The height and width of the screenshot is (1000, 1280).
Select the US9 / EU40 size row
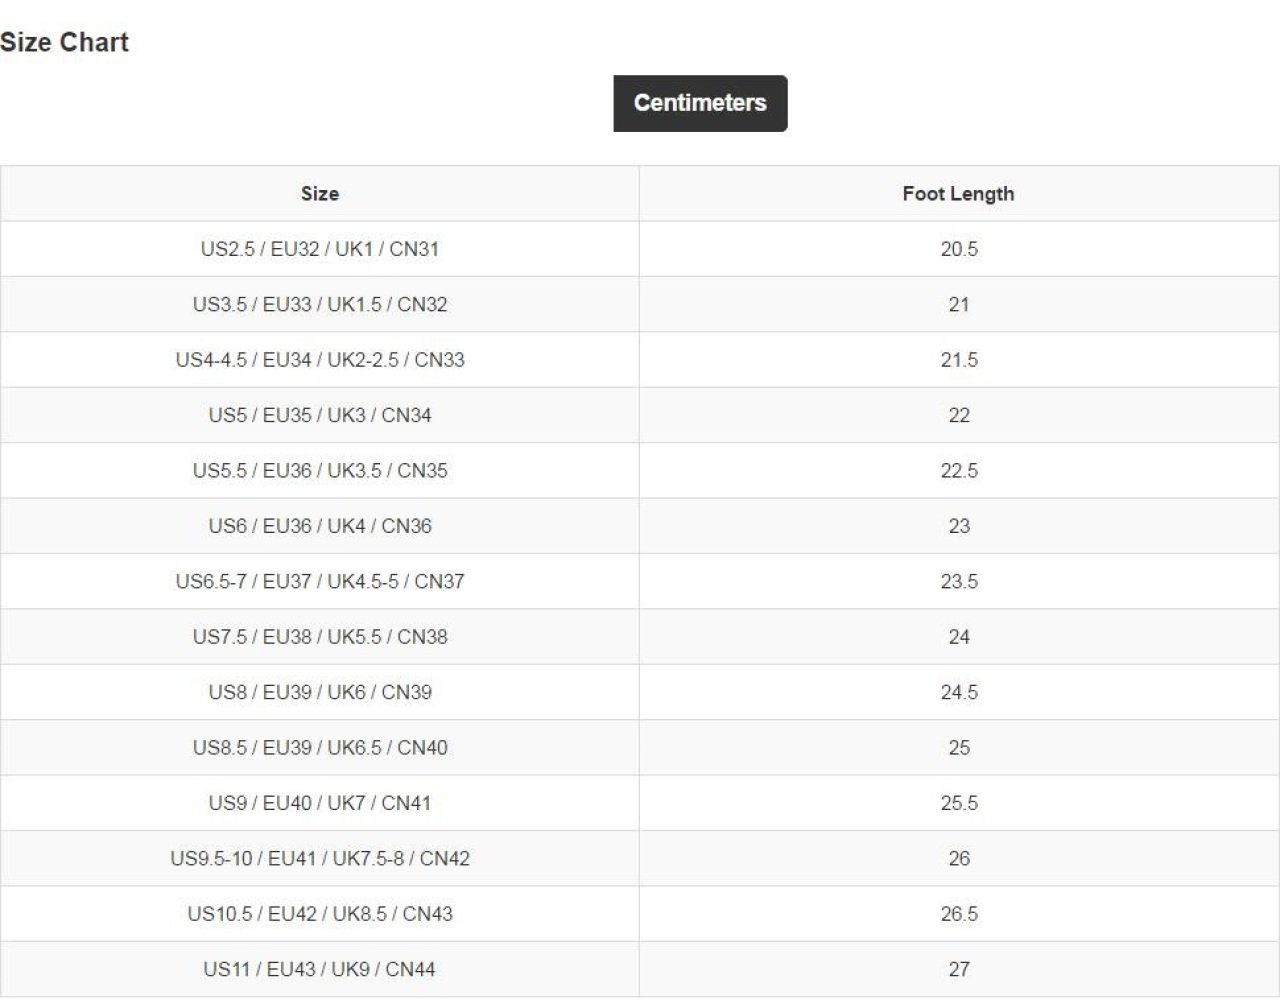click(x=320, y=803)
